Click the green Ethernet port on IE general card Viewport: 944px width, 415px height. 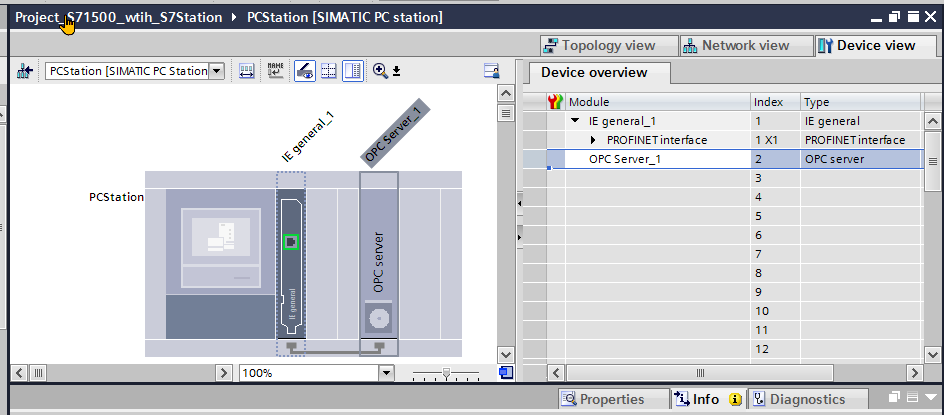(291, 242)
